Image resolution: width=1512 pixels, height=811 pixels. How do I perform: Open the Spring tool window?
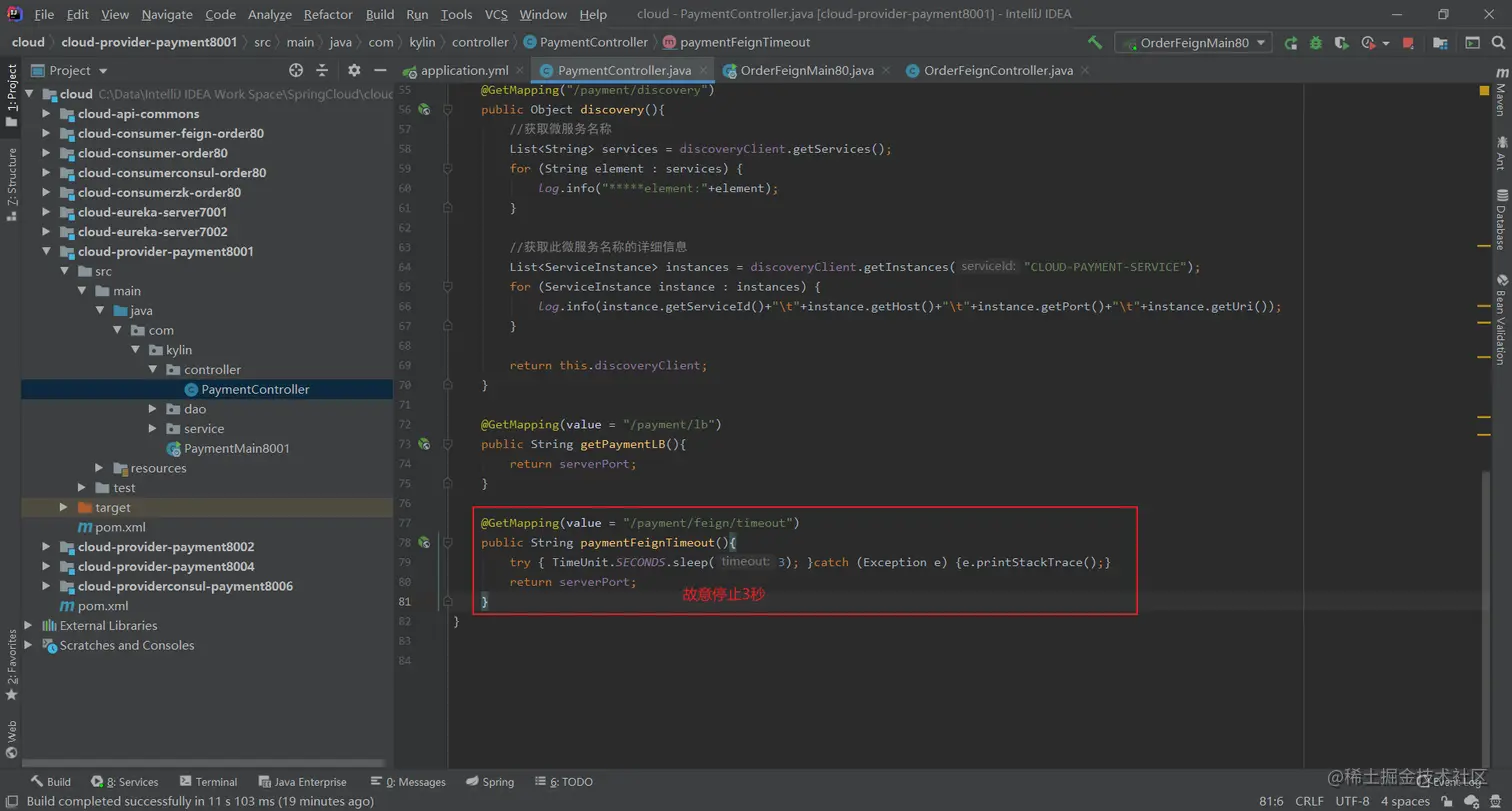(x=489, y=782)
